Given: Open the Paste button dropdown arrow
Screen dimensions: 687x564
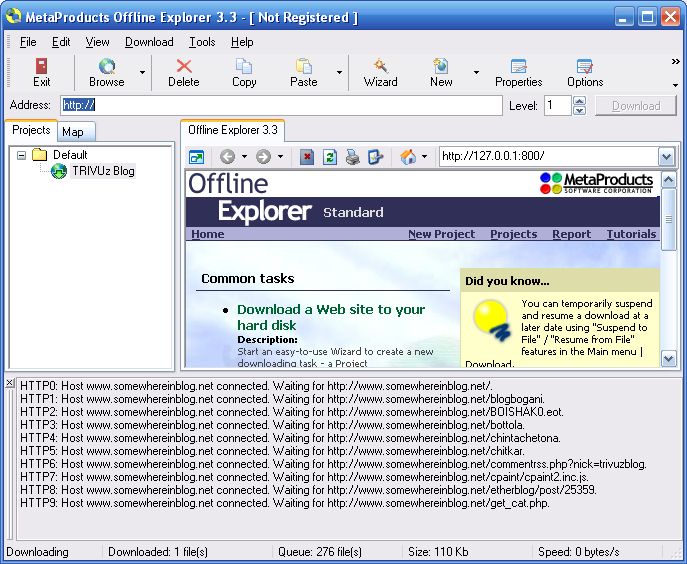Looking at the screenshot, I should pos(339,72).
